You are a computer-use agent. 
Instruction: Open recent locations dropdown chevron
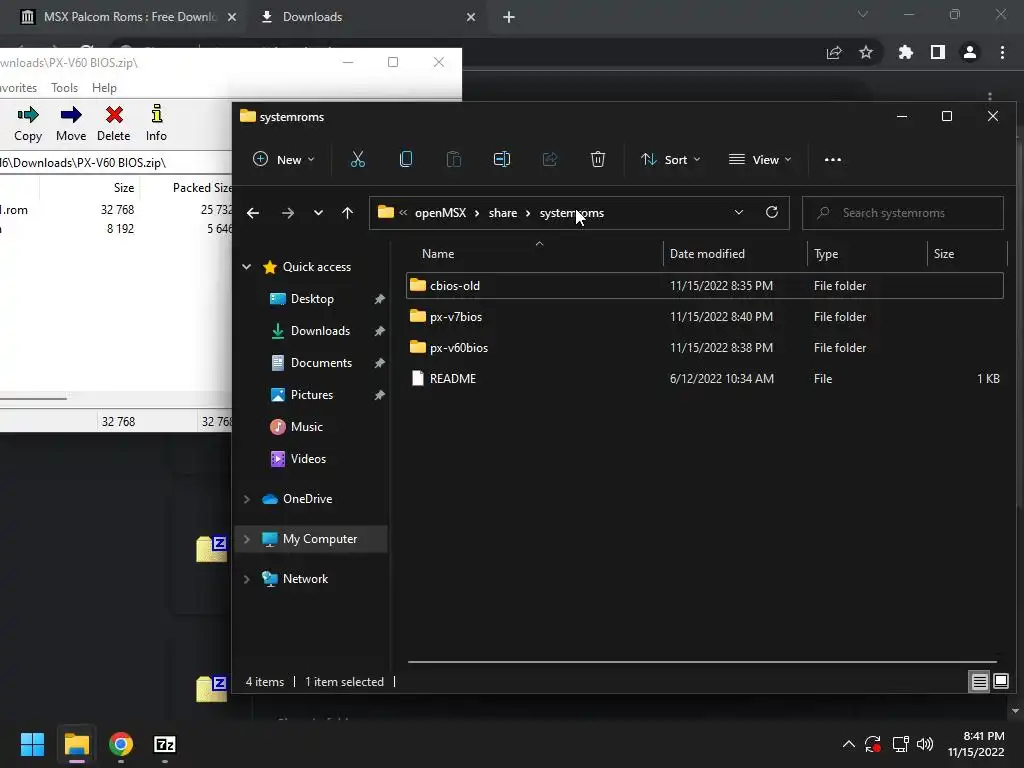(318, 213)
